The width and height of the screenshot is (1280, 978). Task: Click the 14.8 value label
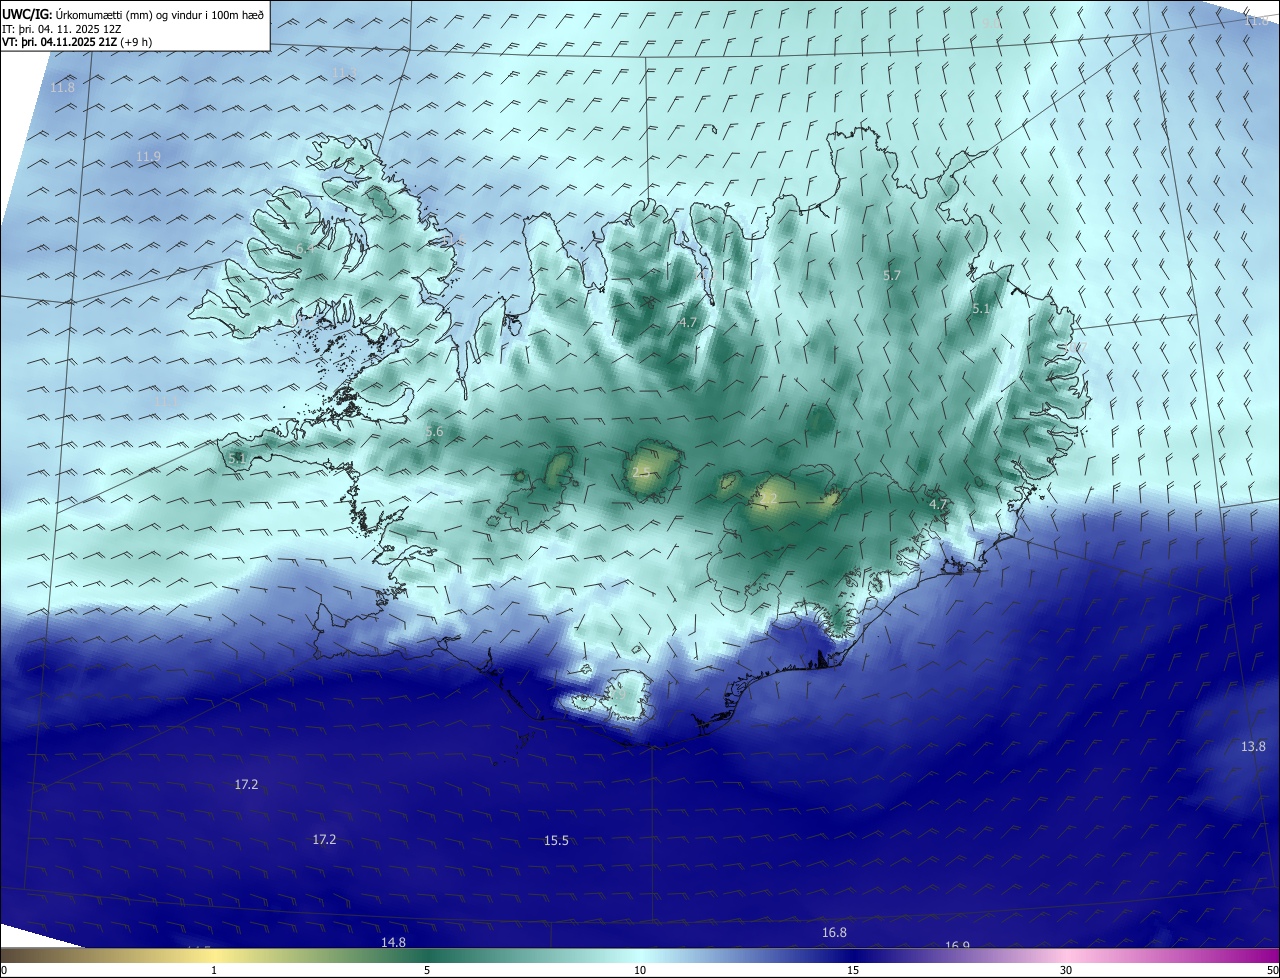click(x=393, y=942)
